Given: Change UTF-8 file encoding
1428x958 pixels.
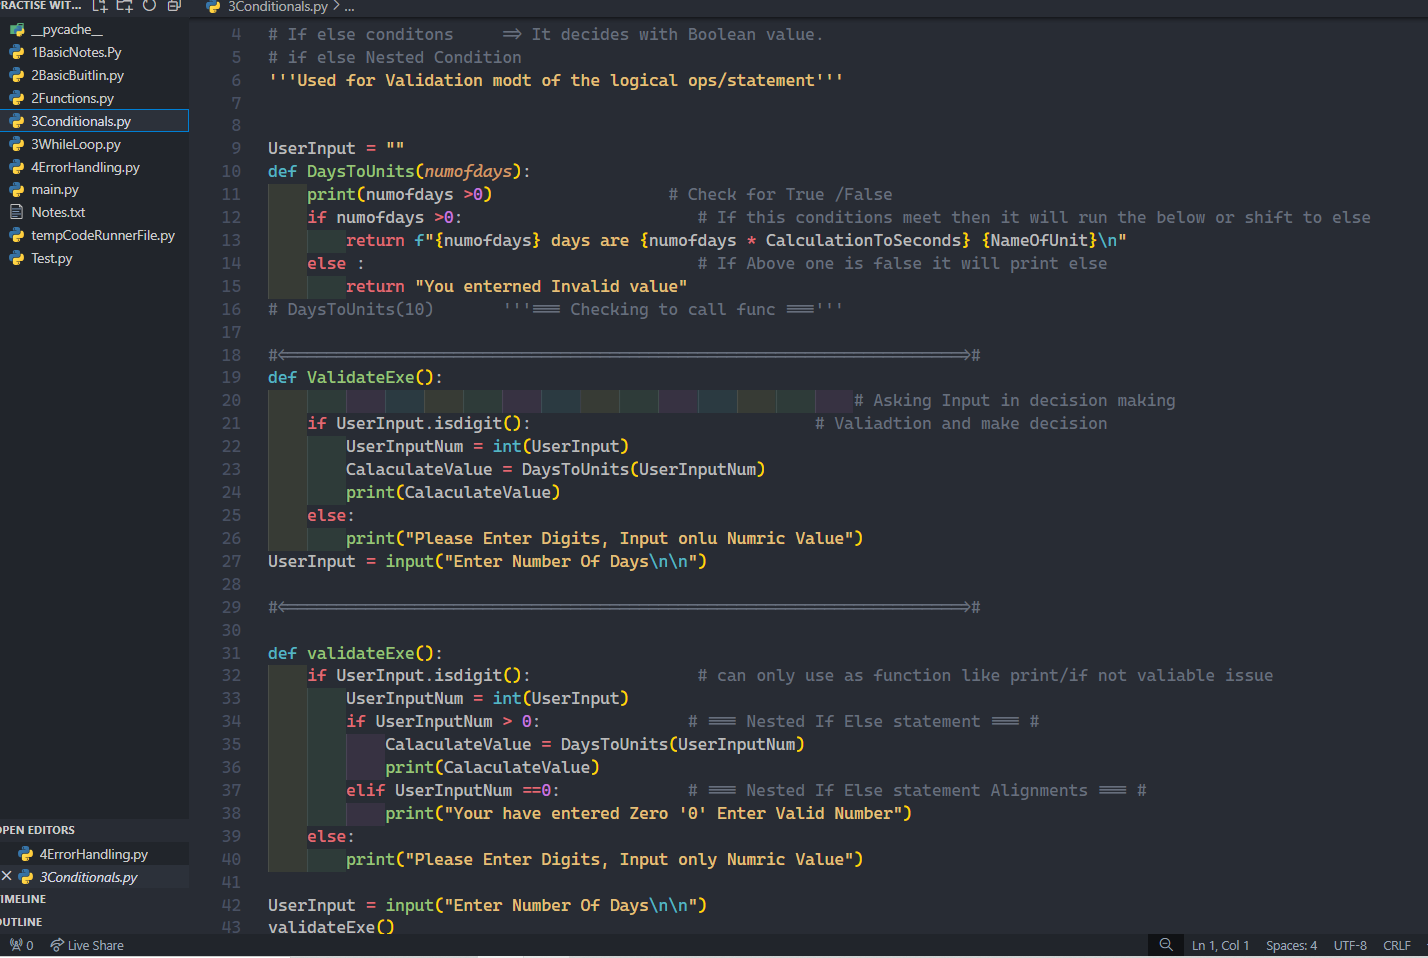Looking at the screenshot, I should tap(1349, 945).
